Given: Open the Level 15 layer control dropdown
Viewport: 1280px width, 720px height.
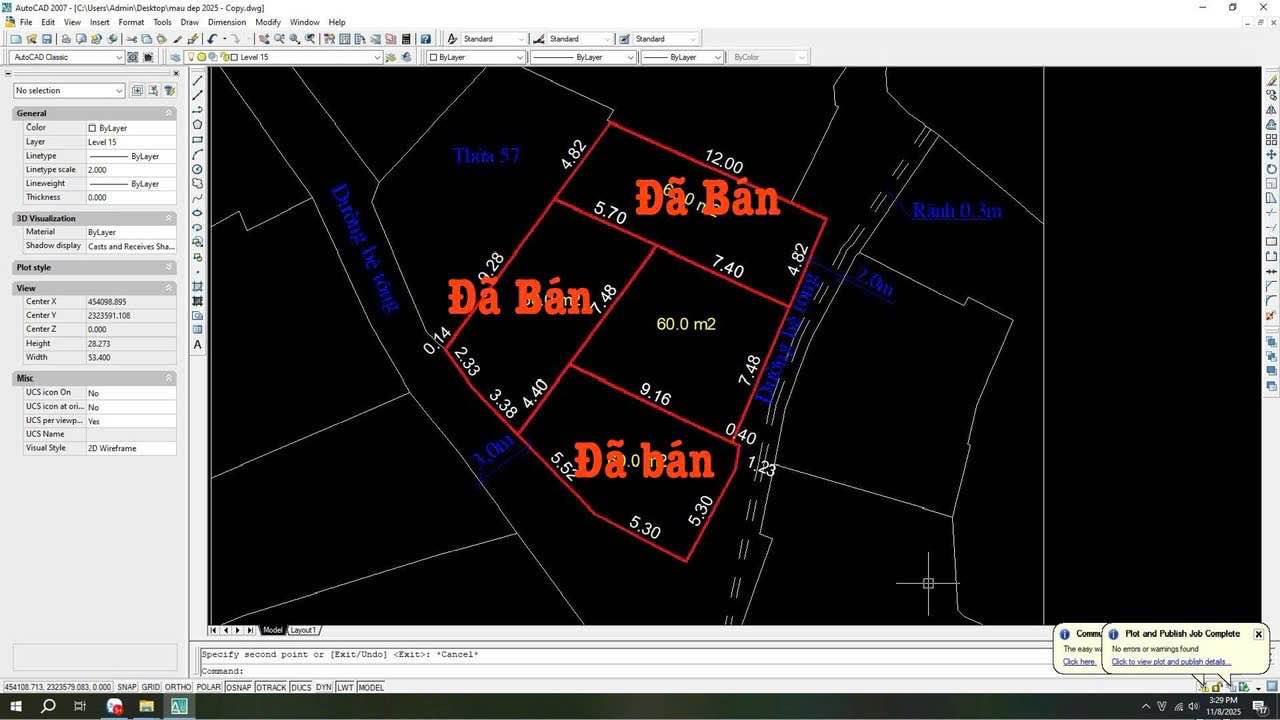Looking at the screenshot, I should [376, 57].
